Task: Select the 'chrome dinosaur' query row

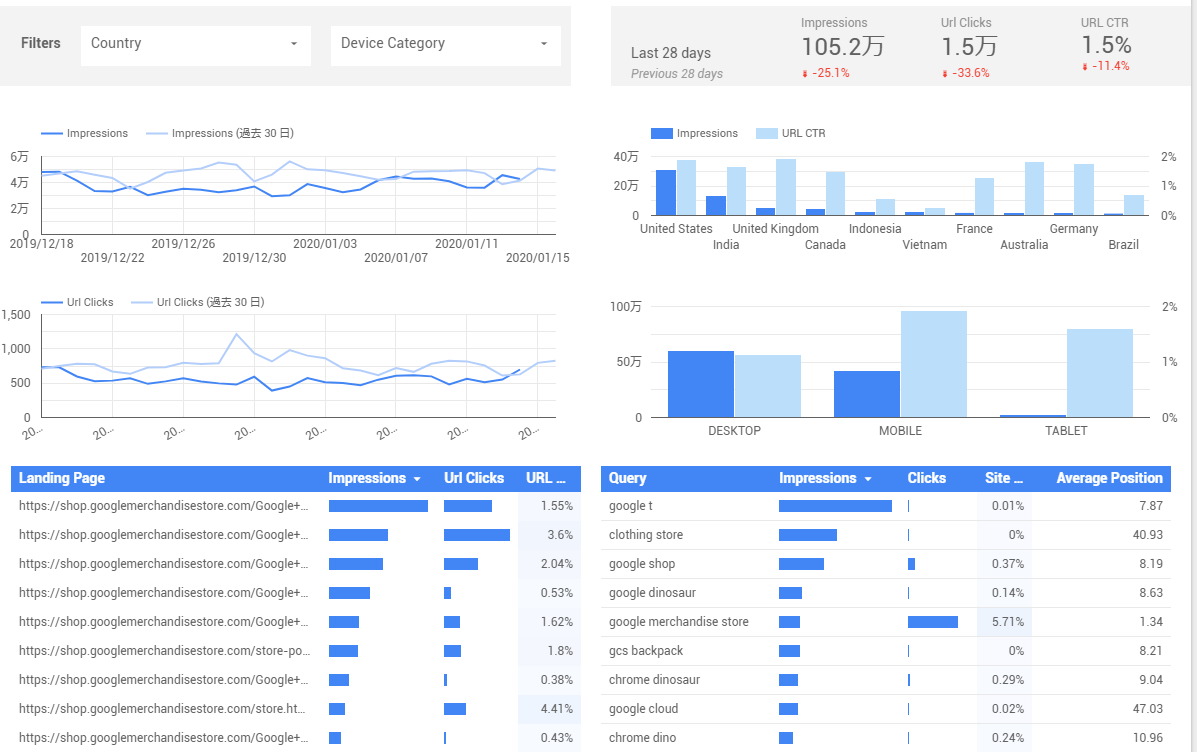Action: tap(886, 680)
